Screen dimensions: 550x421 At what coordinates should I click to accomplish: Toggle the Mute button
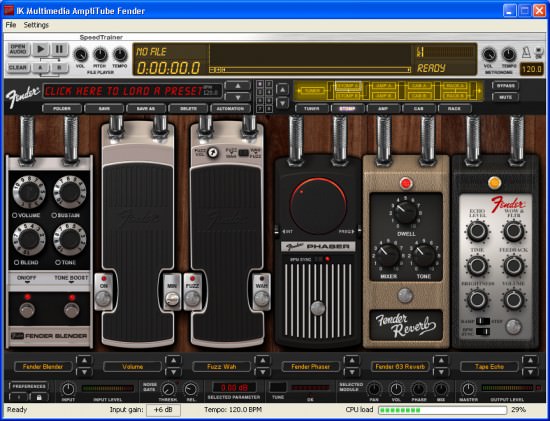coord(505,97)
